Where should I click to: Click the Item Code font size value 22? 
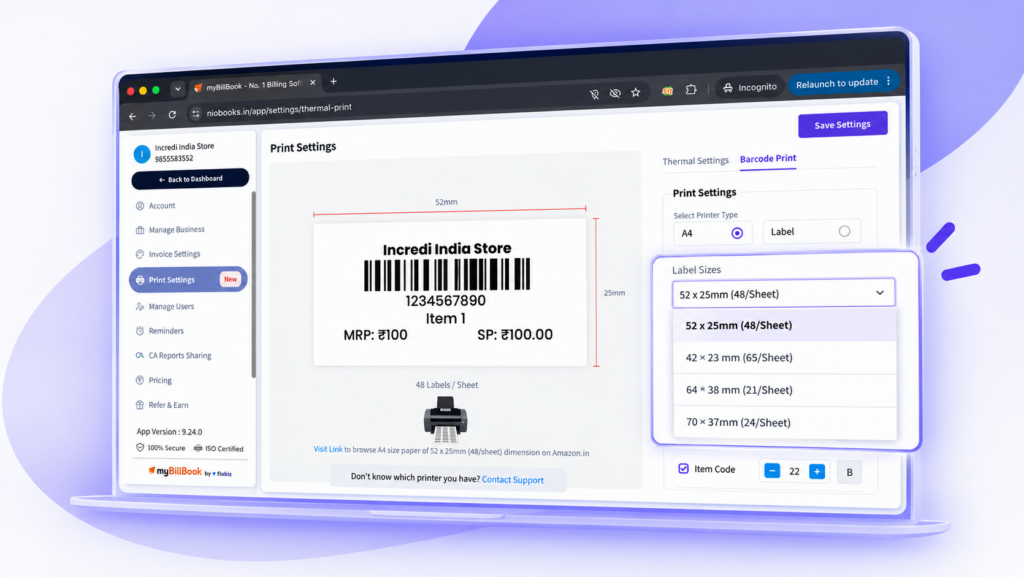[x=794, y=471]
